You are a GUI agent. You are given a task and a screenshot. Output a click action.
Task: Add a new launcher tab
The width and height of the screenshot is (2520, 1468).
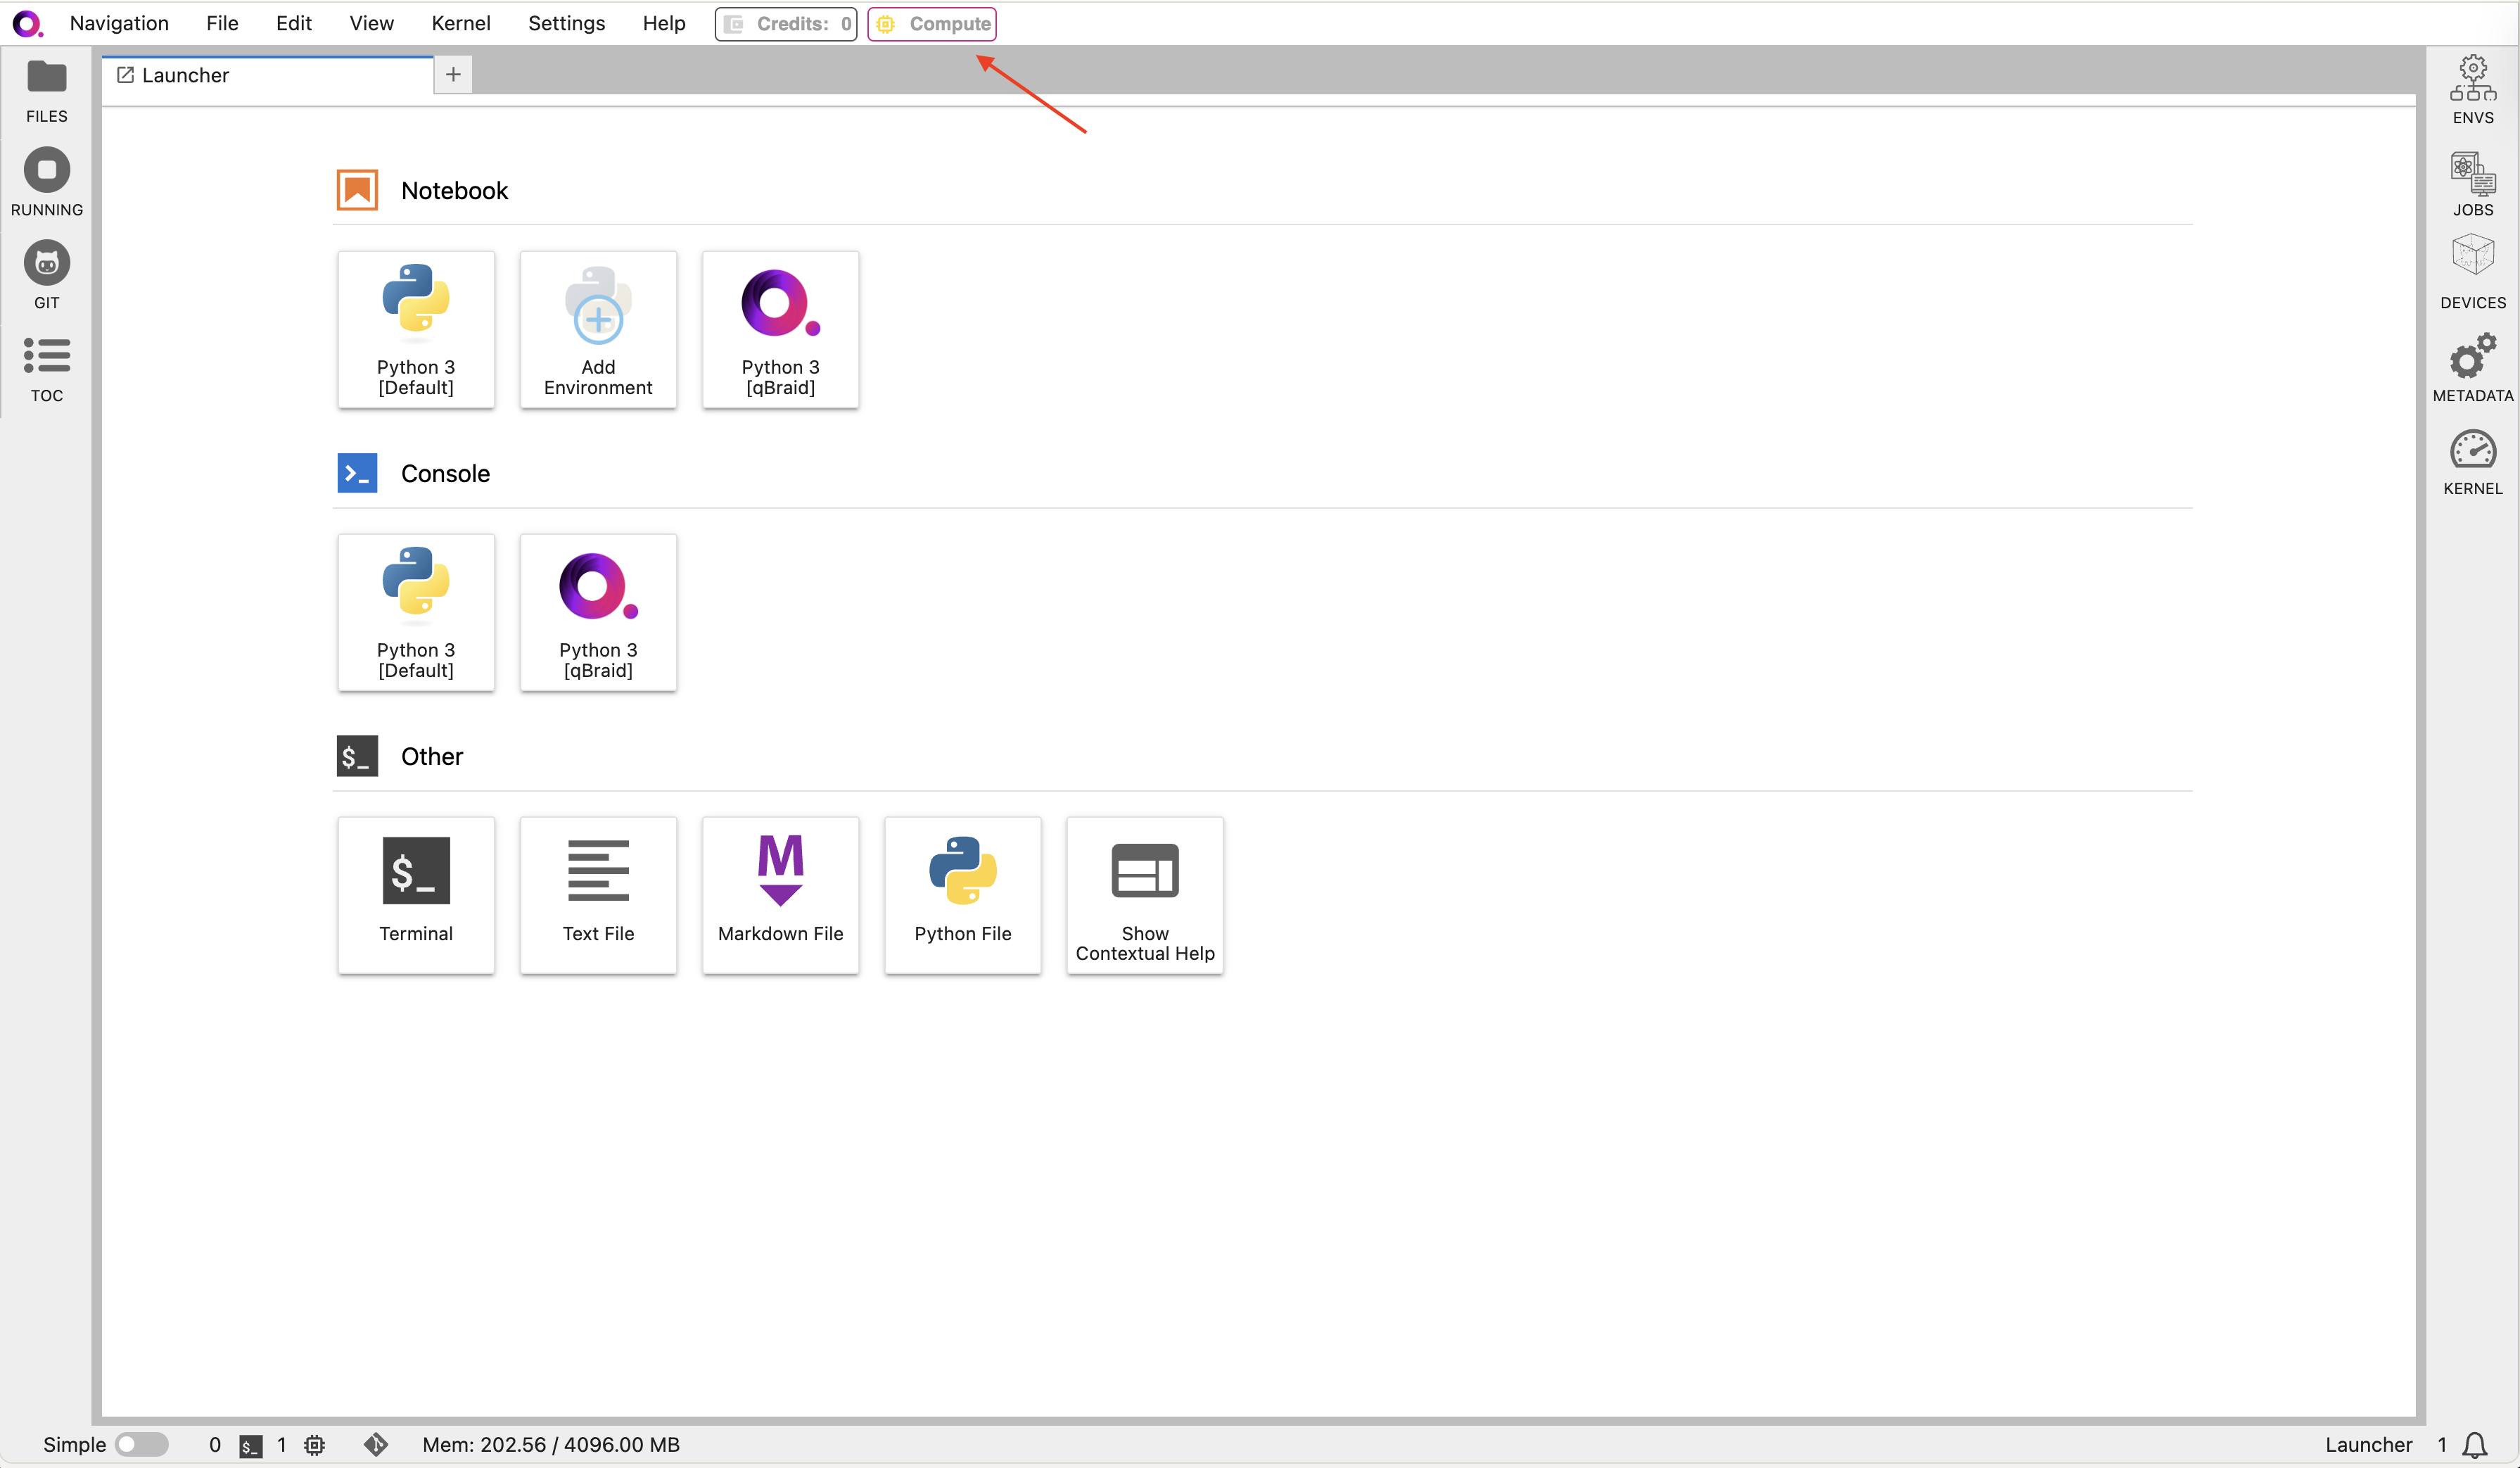tap(453, 74)
